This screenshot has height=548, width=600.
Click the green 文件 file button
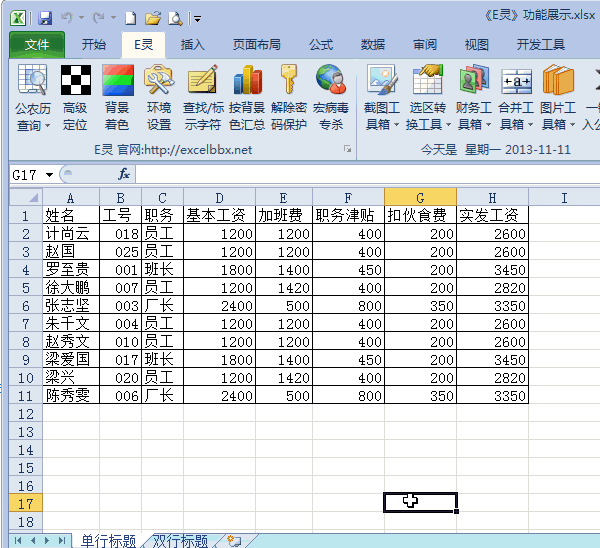click(x=37, y=45)
